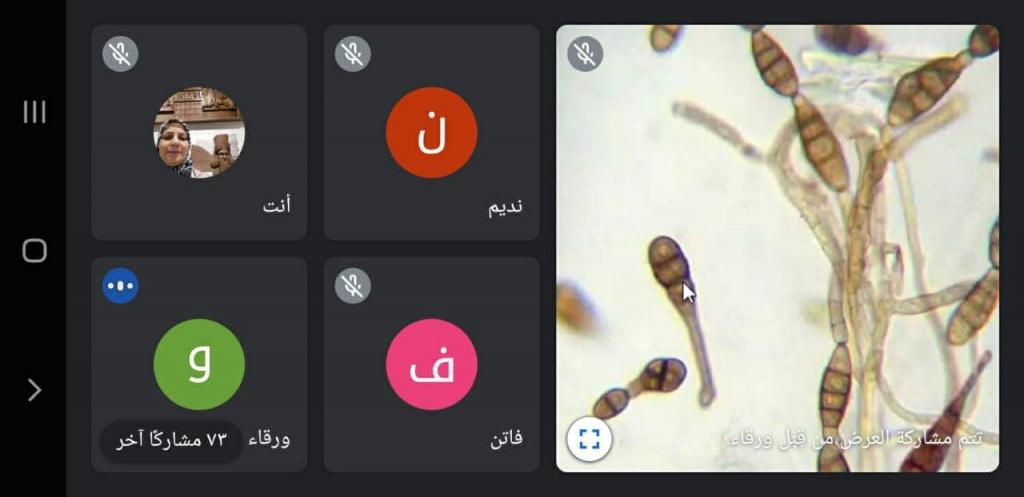This screenshot has width=1024, height=497.
Task: Tap muted mic icon on فاتن's tile
Action: pos(353,285)
